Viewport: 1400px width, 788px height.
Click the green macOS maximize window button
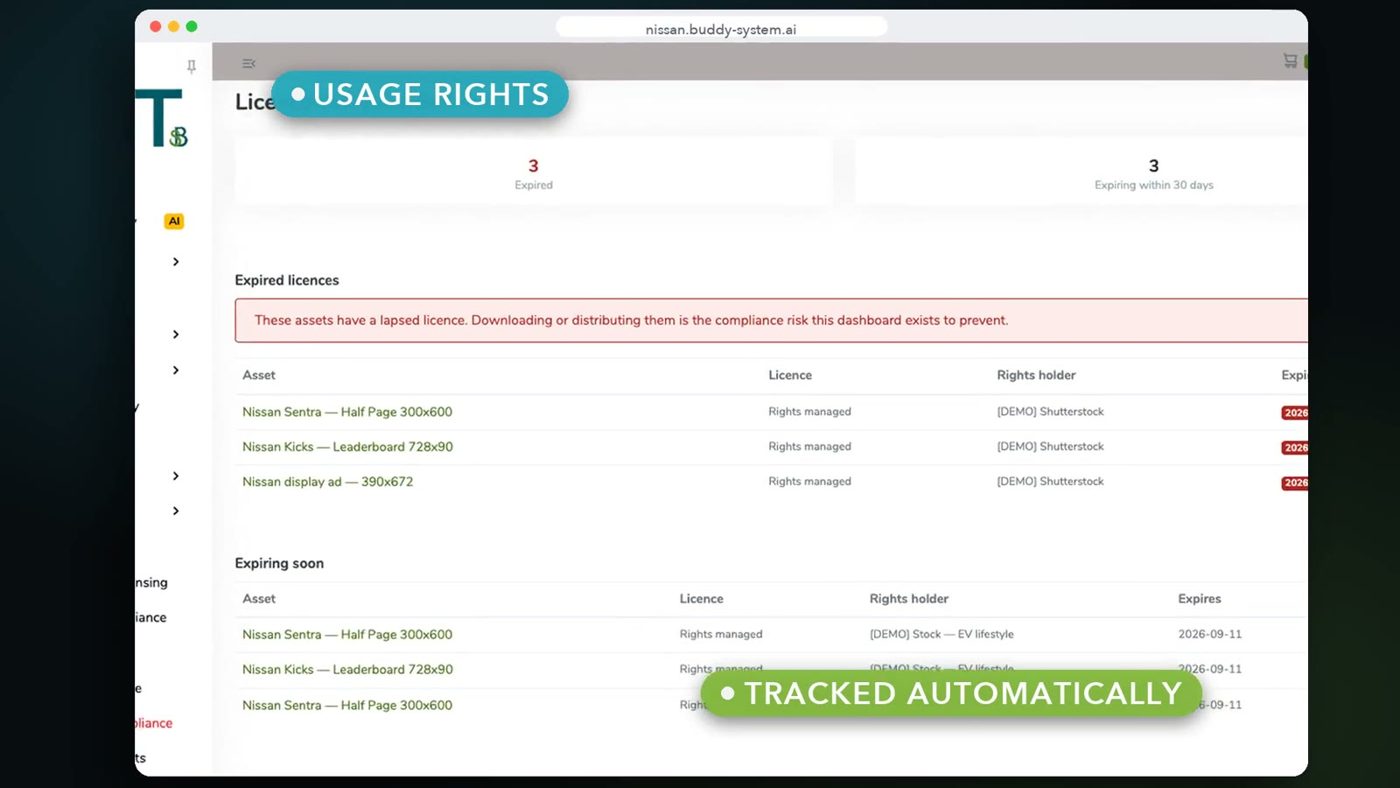(192, 27)
